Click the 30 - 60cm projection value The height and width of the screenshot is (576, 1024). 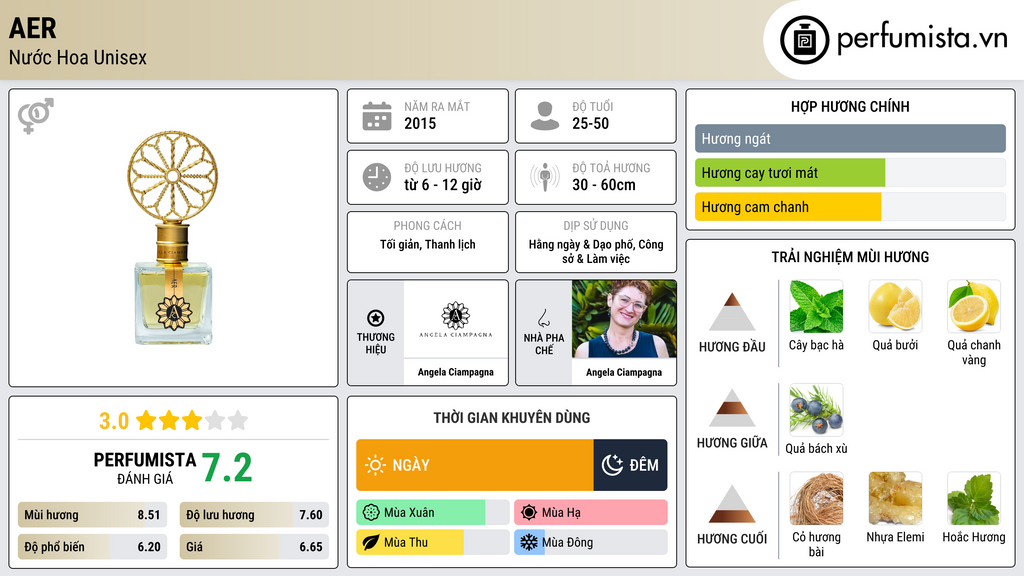(x=603, y=185)
